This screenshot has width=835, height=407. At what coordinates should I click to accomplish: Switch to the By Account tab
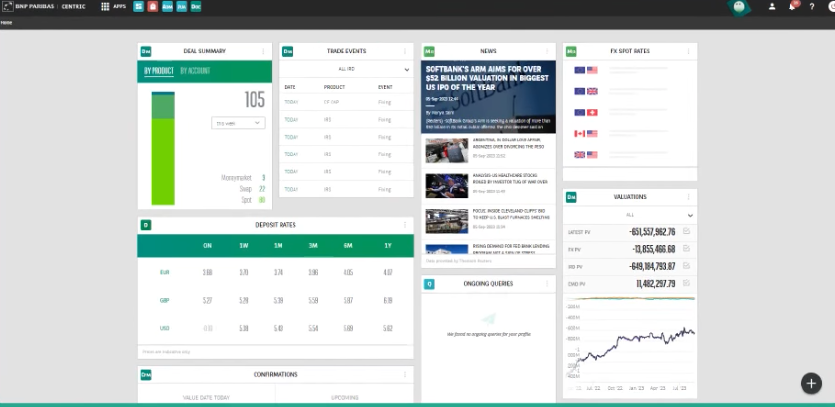195,71
